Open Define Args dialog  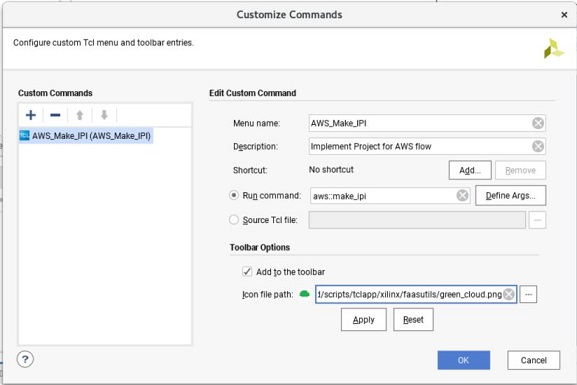[x=510, y=195]
